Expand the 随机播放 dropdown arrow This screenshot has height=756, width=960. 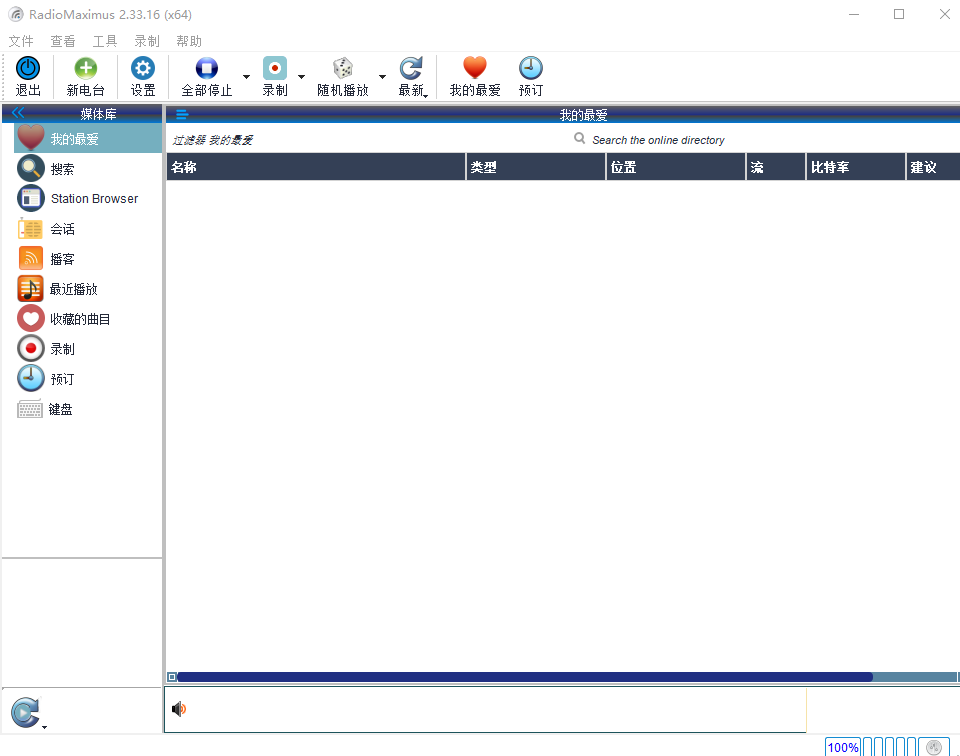pyautogui.click(x=382, y=77)
